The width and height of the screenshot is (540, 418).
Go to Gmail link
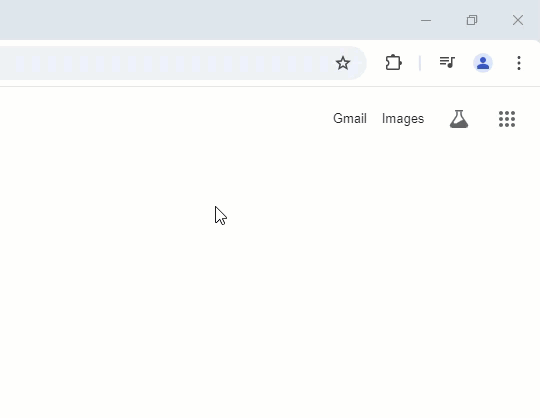click(x=350, y=118)
